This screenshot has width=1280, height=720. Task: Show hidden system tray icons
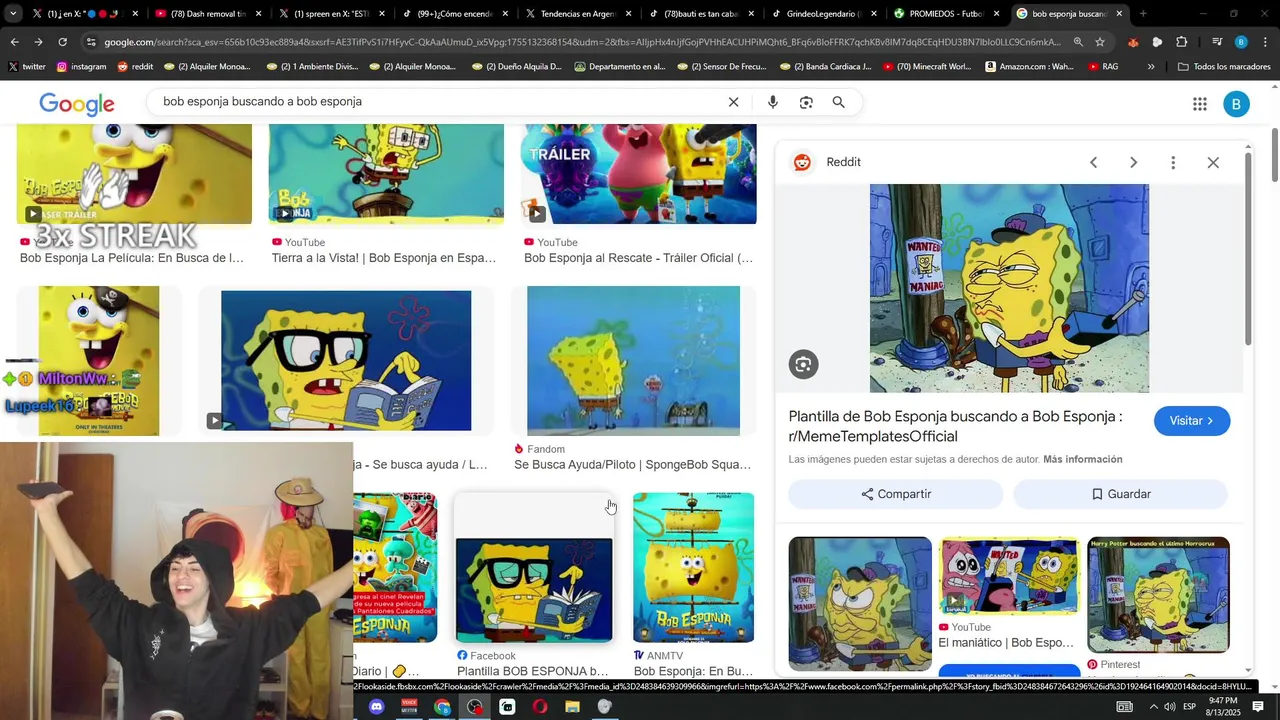(x=1153, y=707)
